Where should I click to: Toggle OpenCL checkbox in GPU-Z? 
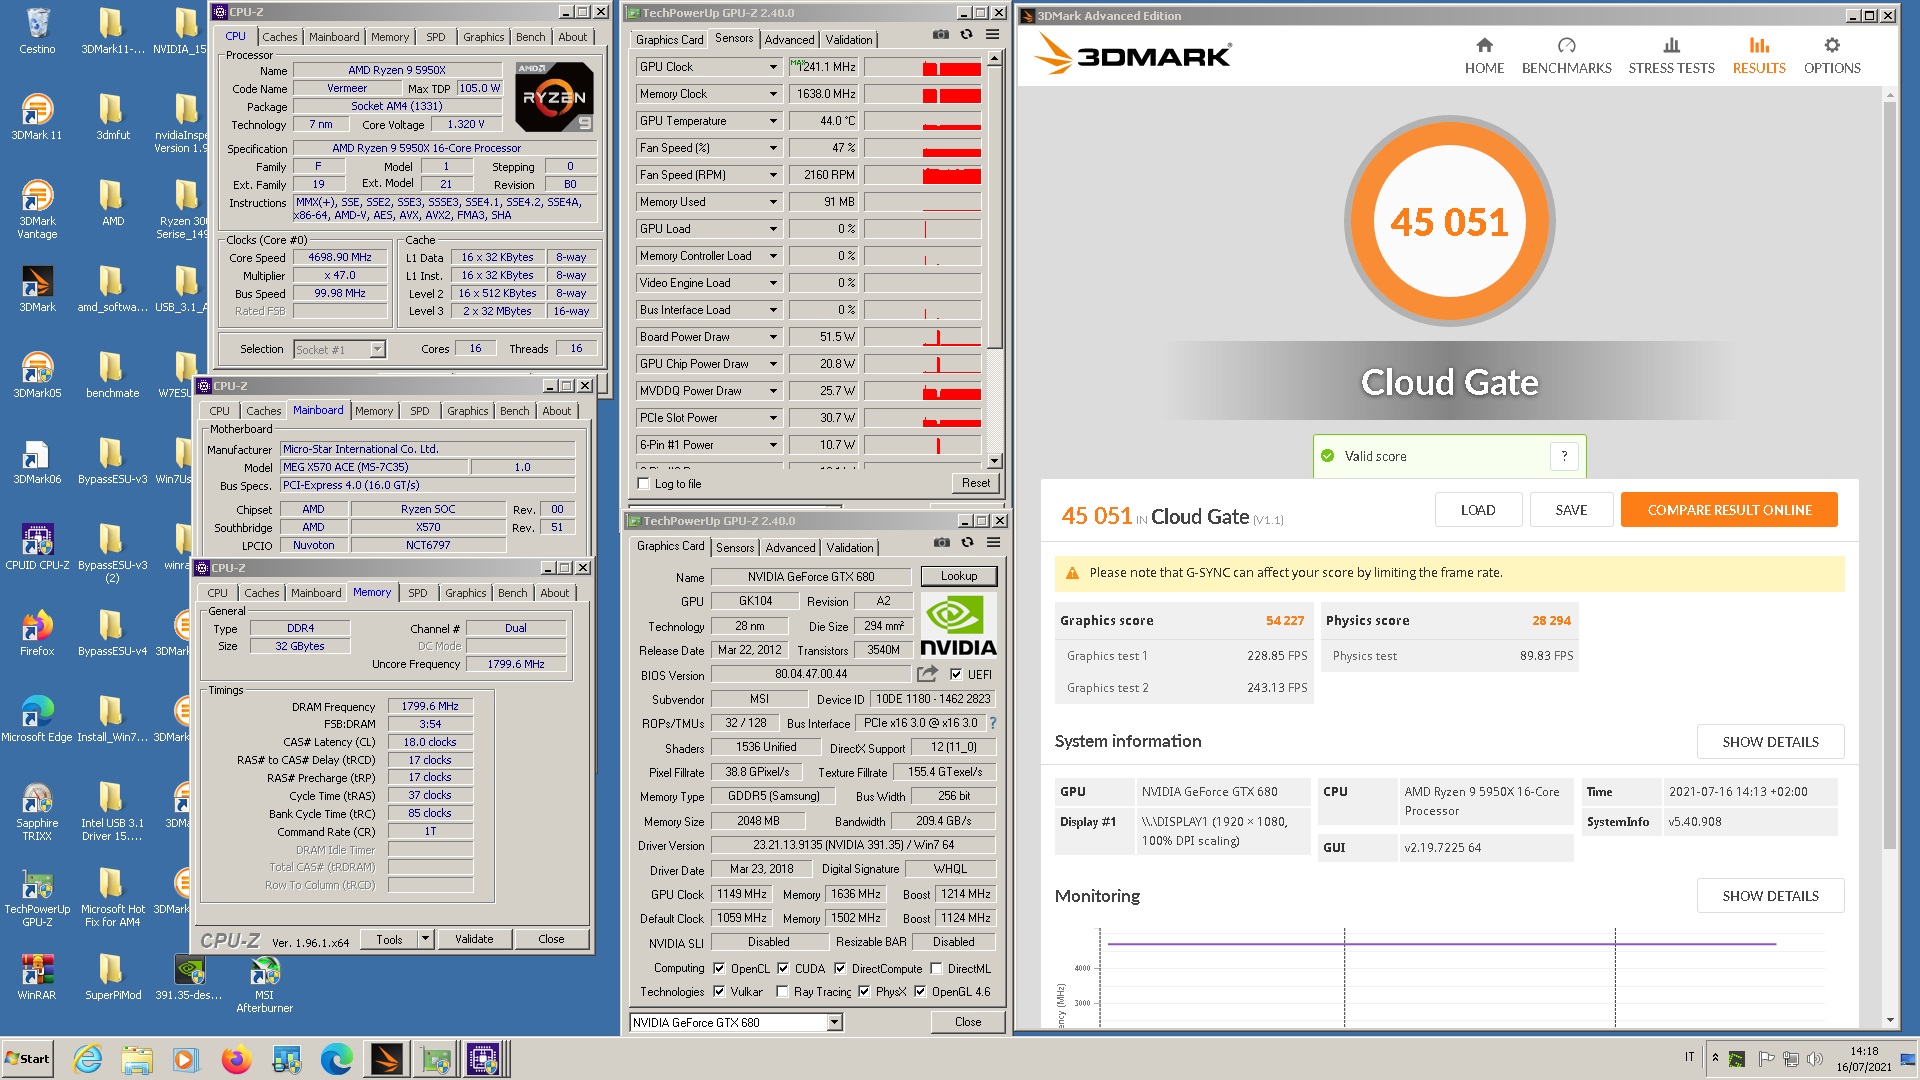tap(718, 968)
